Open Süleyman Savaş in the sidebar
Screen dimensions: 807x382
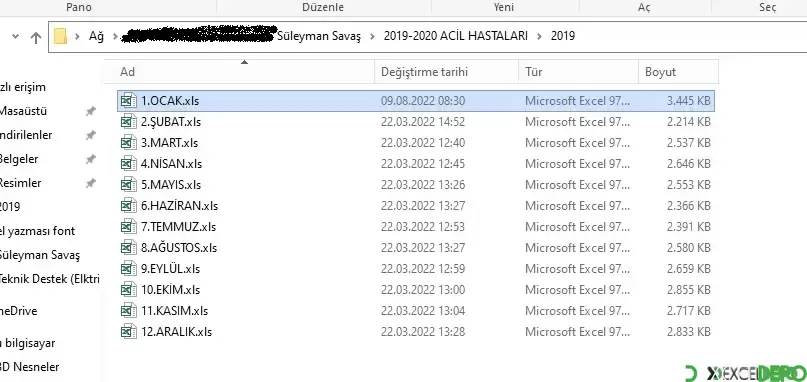click(x=40, y=255)
